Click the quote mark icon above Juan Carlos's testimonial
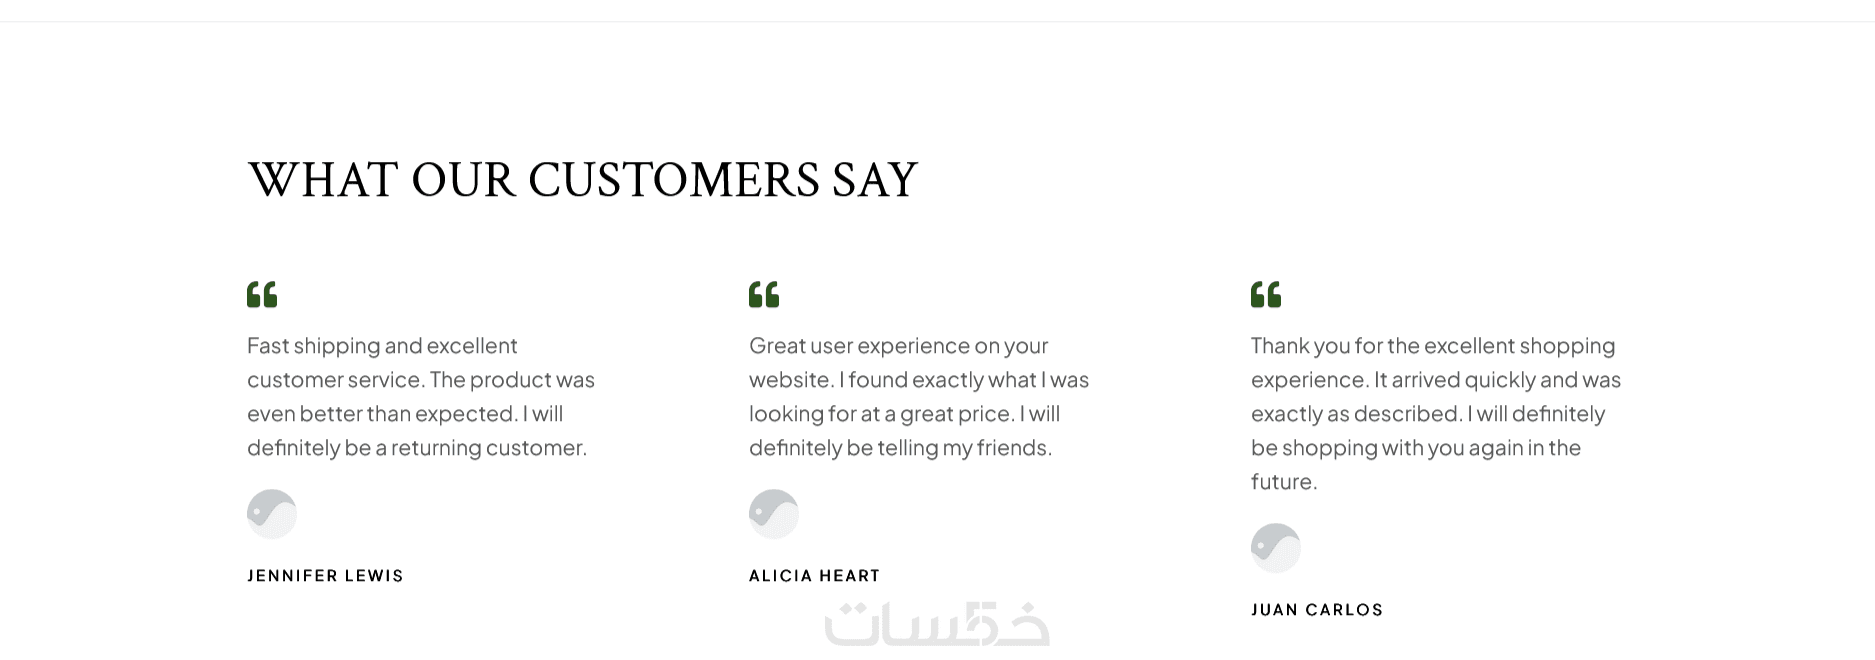This screenshot has height=660, width=1875. point(1266,294)
